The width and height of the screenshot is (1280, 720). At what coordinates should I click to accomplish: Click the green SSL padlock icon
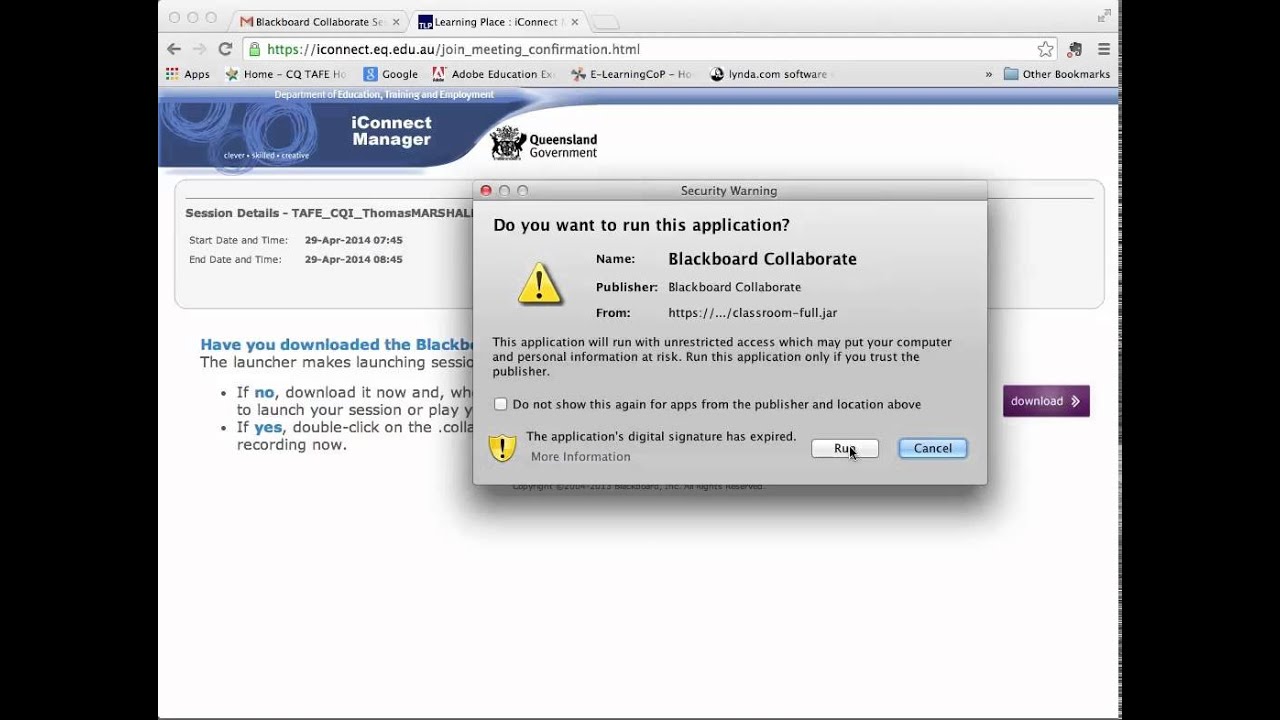click(254, 49)
